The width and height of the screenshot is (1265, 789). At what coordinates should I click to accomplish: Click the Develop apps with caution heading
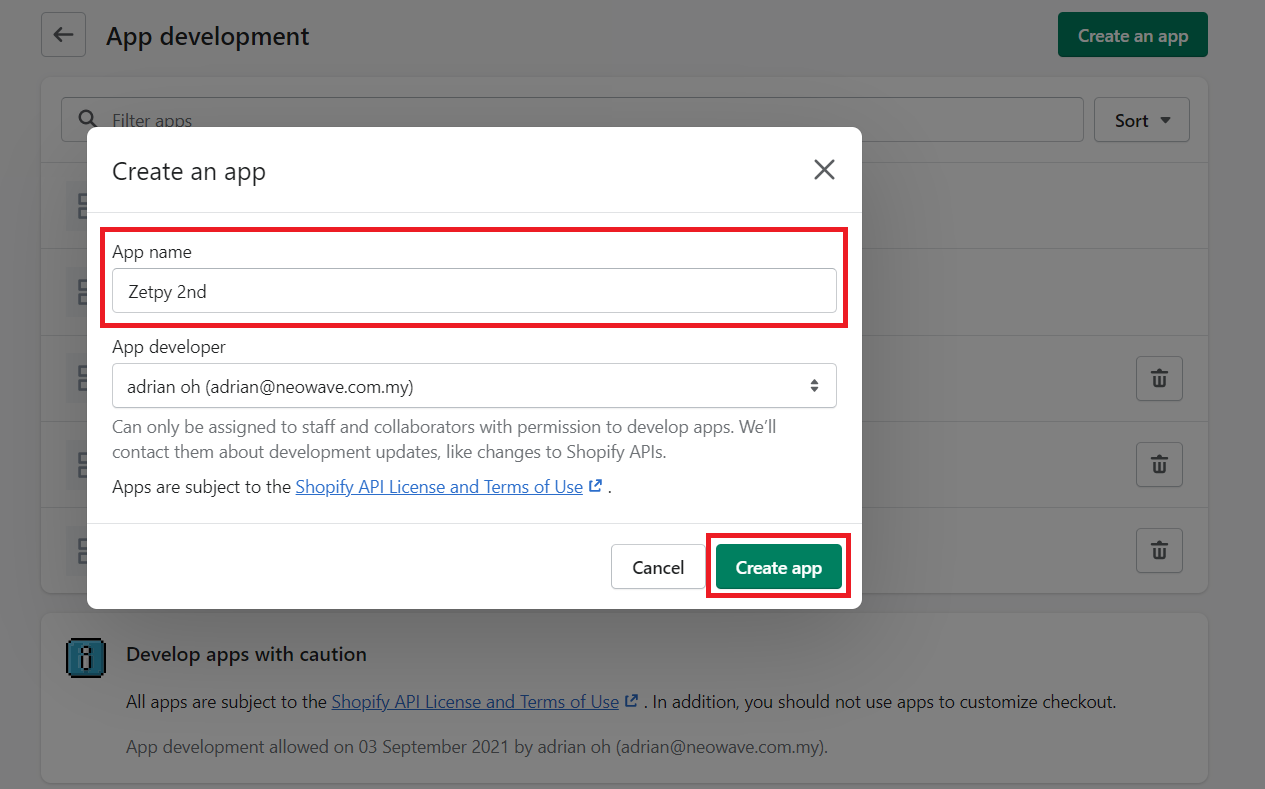(246, 654)
